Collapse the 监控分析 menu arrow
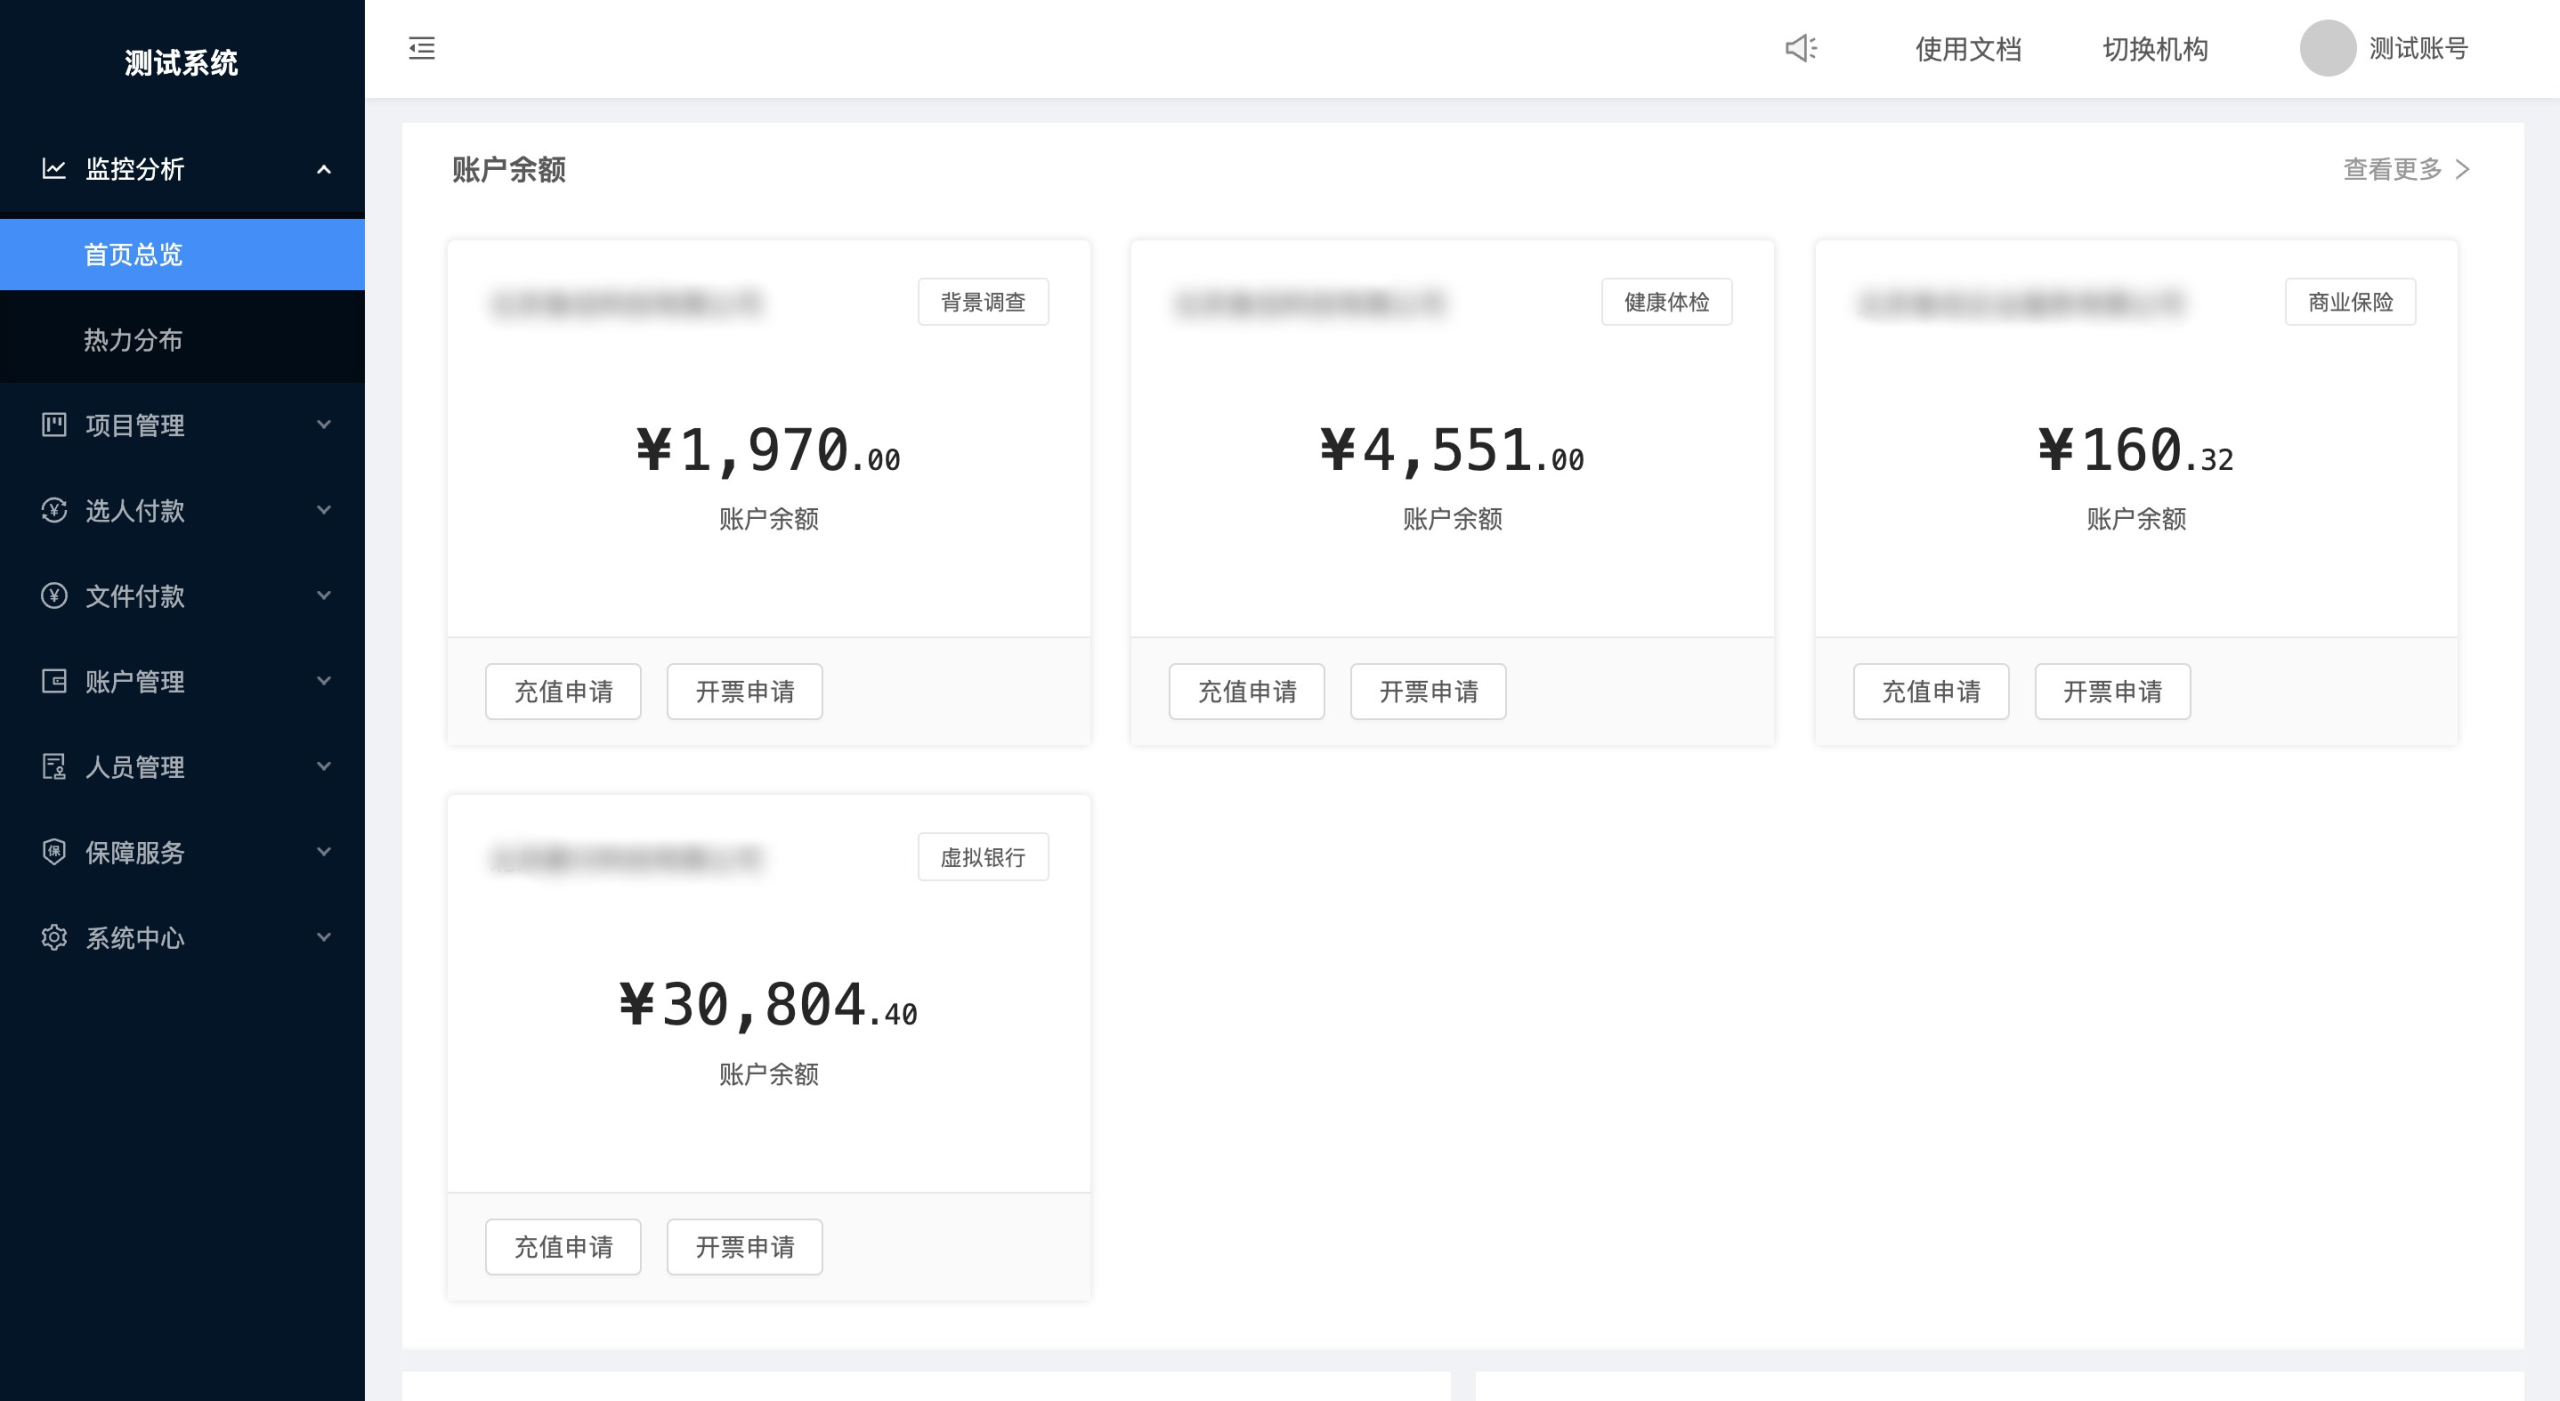 (323, 169)
